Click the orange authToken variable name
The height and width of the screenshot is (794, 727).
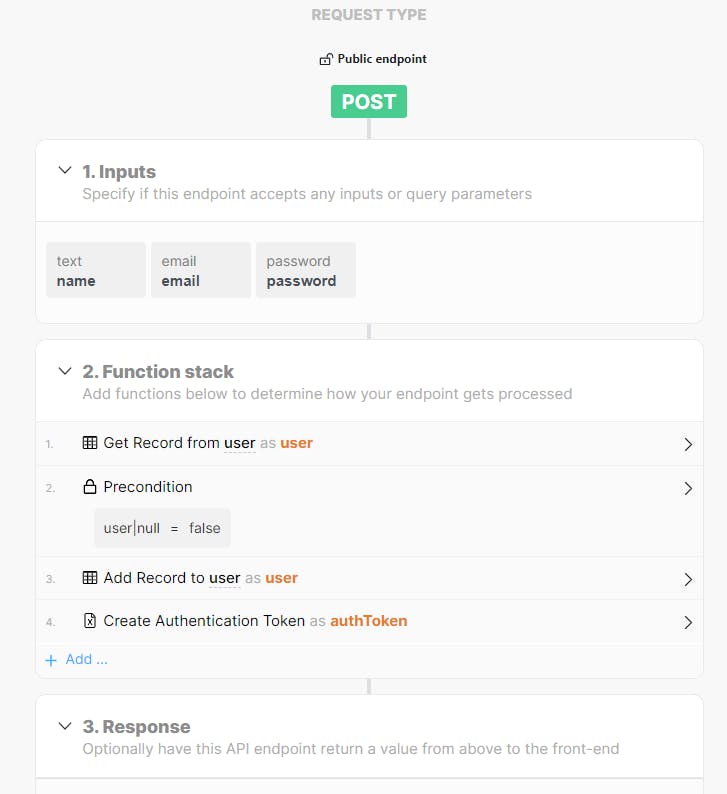pyautogui.click(x=369, y=621)
